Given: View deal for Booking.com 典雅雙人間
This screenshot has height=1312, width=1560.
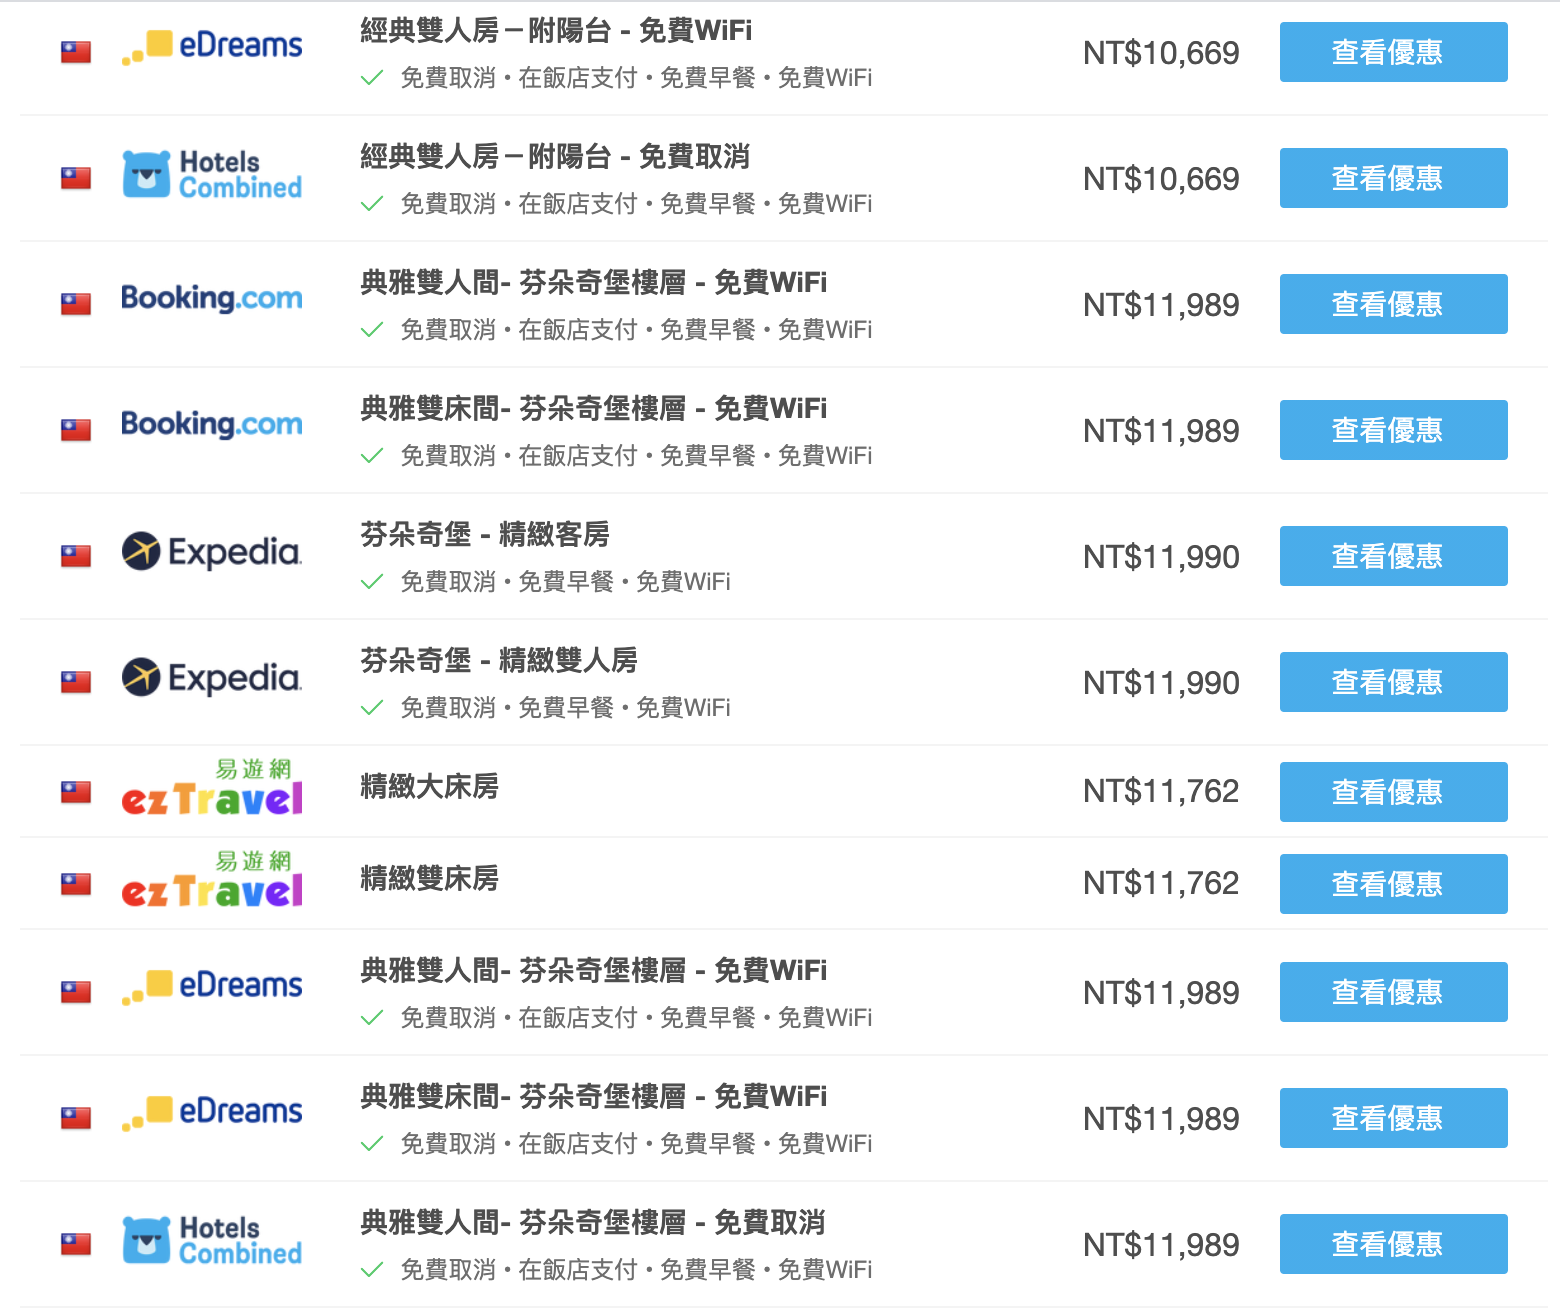Looking at the screenshot, I should click(1393, 304).
